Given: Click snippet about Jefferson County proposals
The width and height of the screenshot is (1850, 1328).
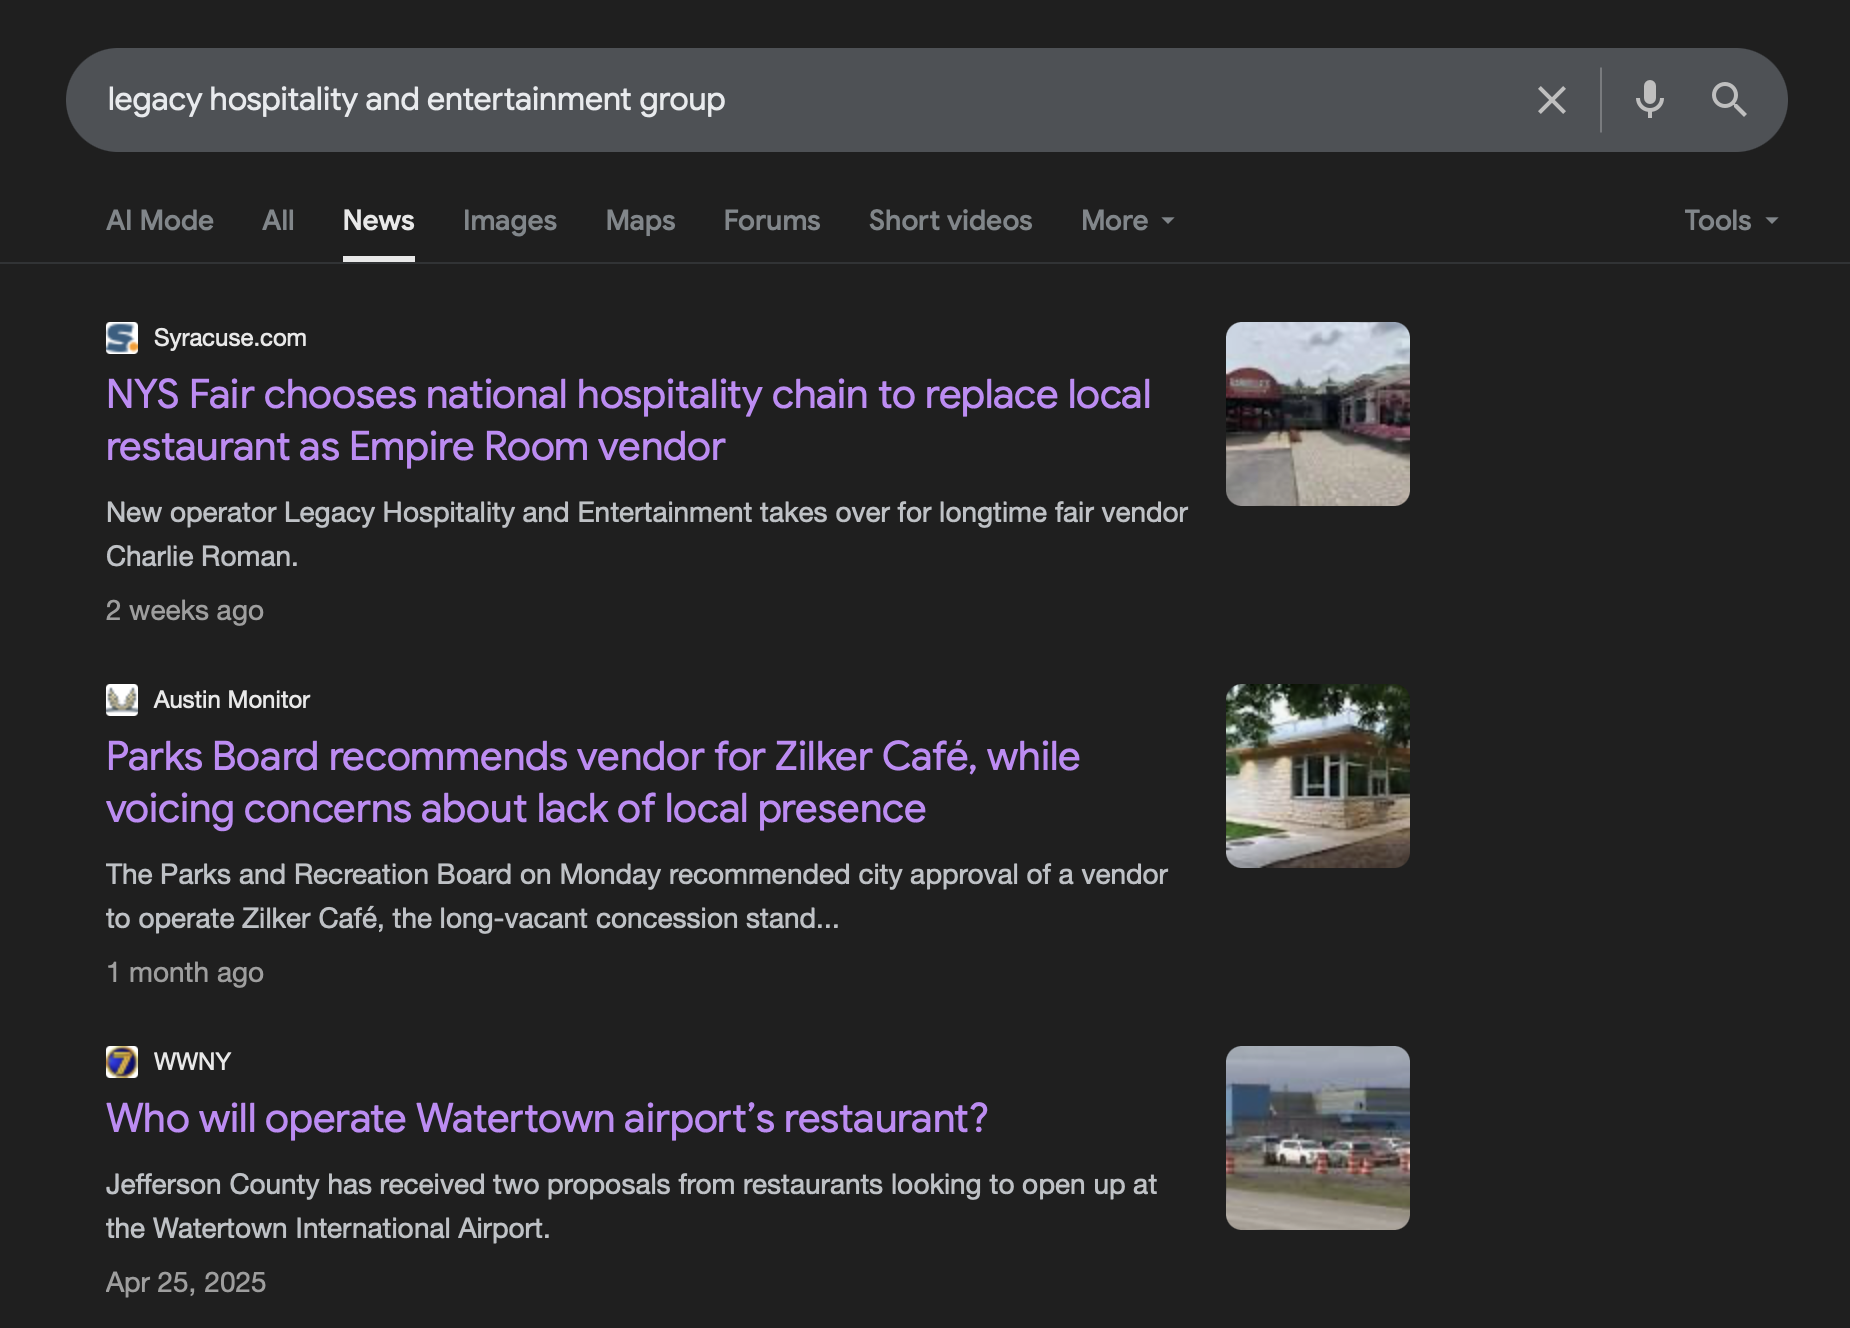Looking at the screenshot, I should click(x=631, y=1206).
